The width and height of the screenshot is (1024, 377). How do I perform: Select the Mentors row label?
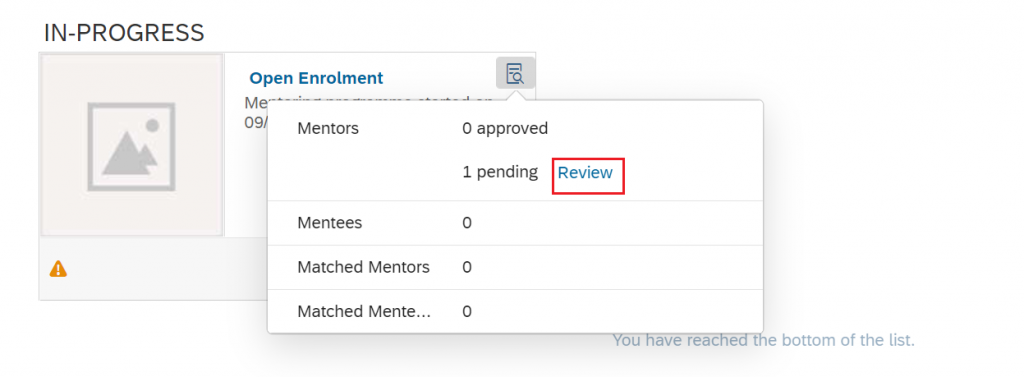click(328, 129)
